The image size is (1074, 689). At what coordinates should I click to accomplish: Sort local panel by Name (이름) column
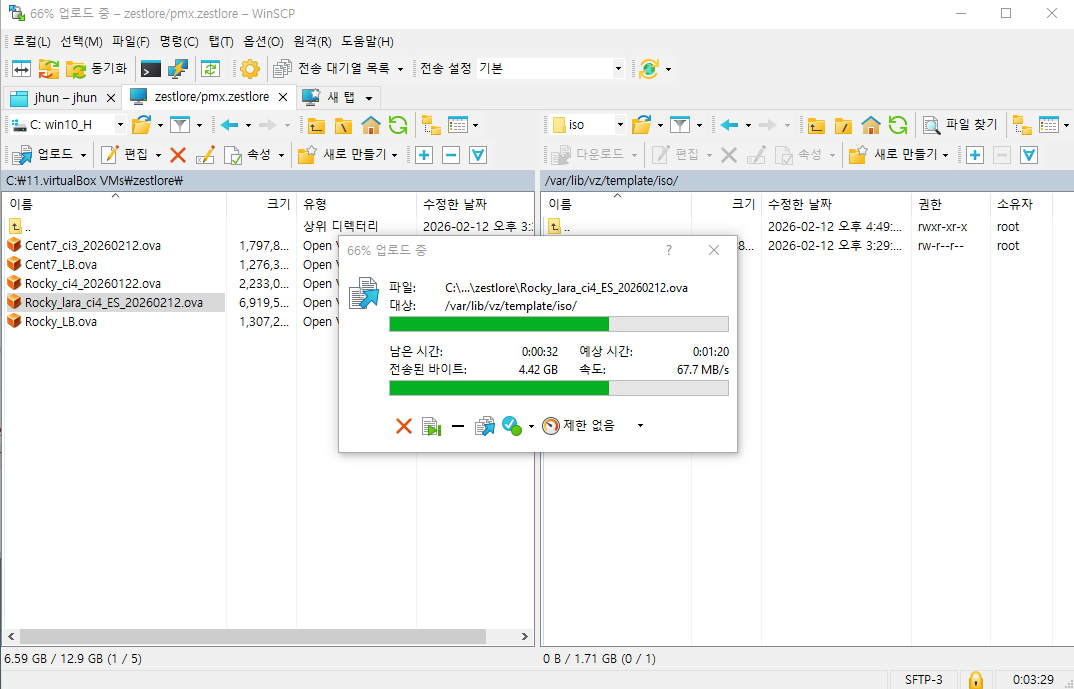coord(115,204)
